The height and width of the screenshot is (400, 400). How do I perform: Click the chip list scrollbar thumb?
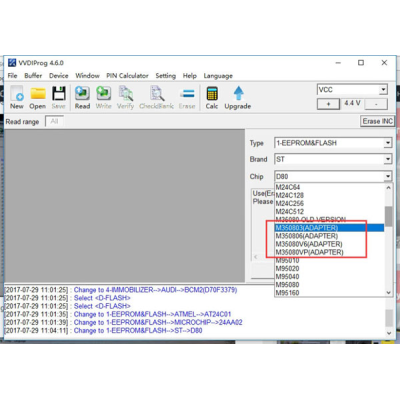pos(388,216)
